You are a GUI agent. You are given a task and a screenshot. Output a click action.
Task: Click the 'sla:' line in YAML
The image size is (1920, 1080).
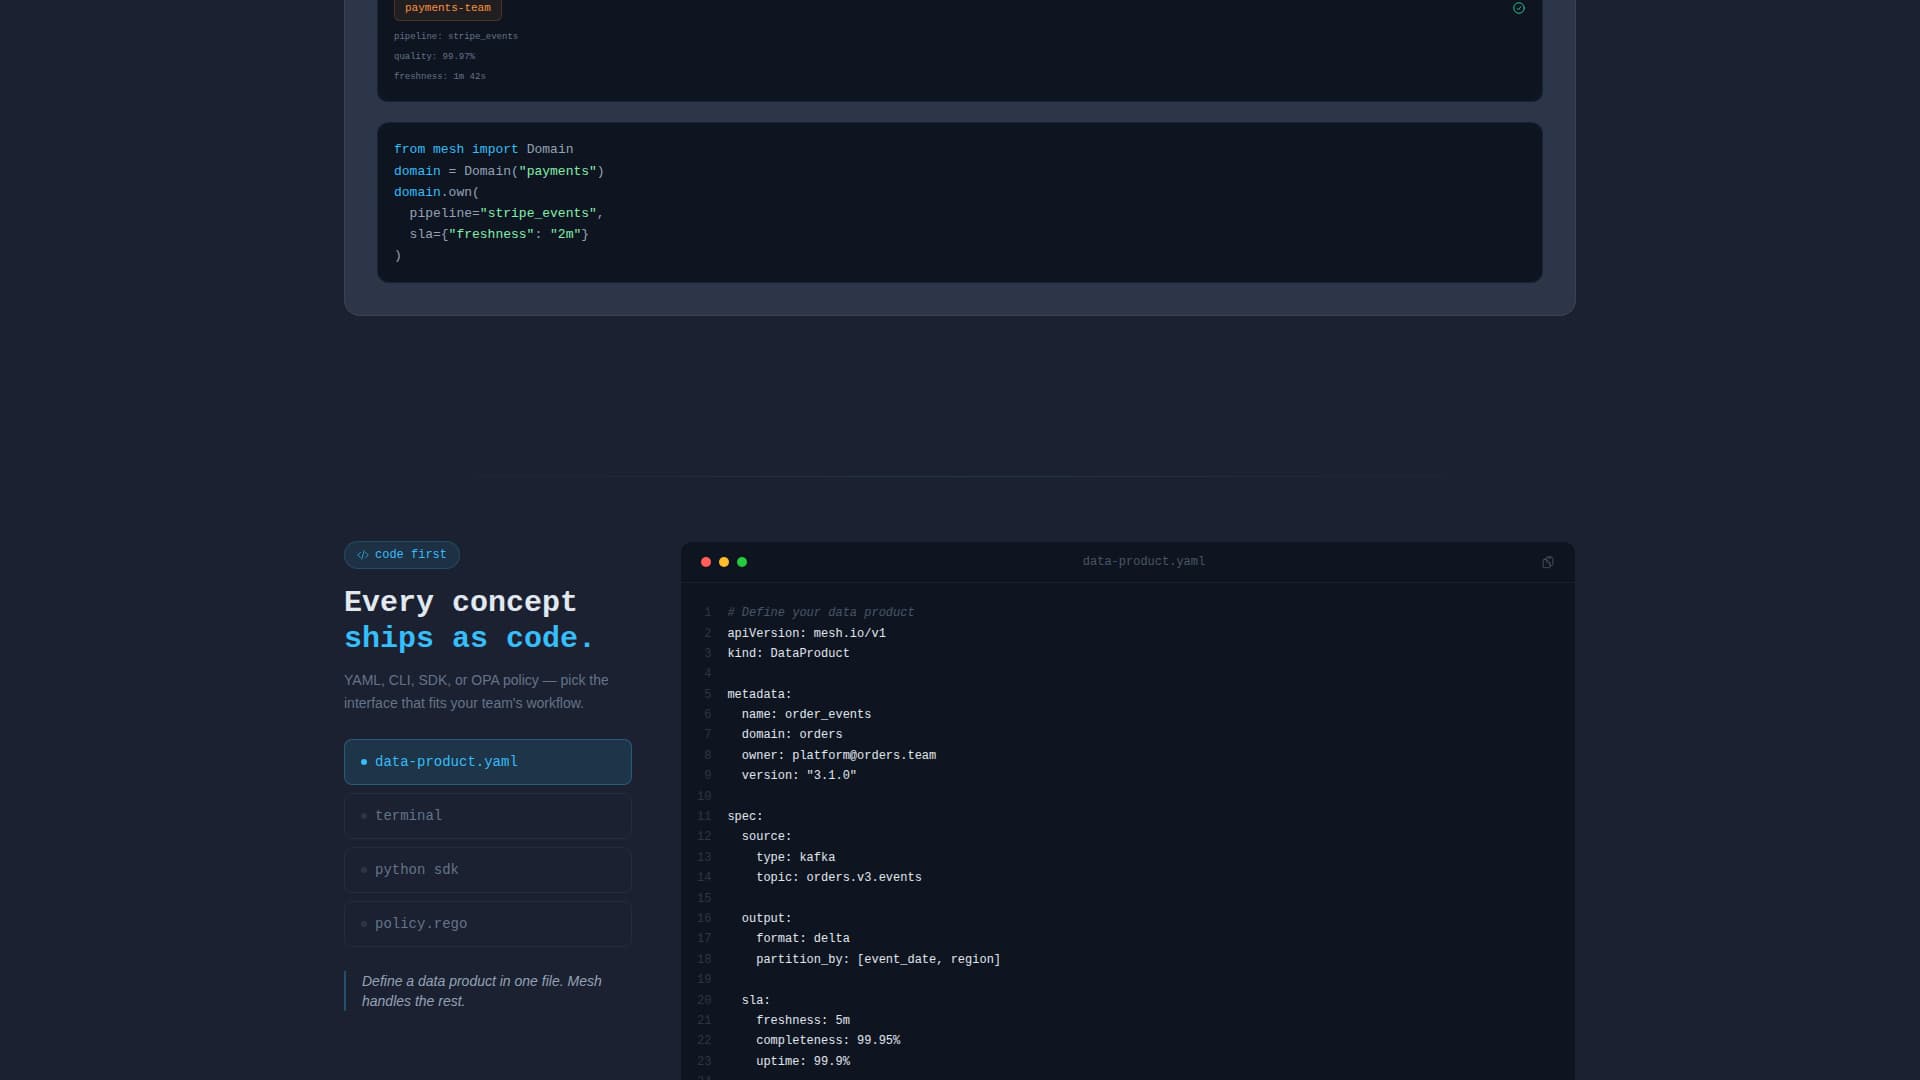[756, 1000]
